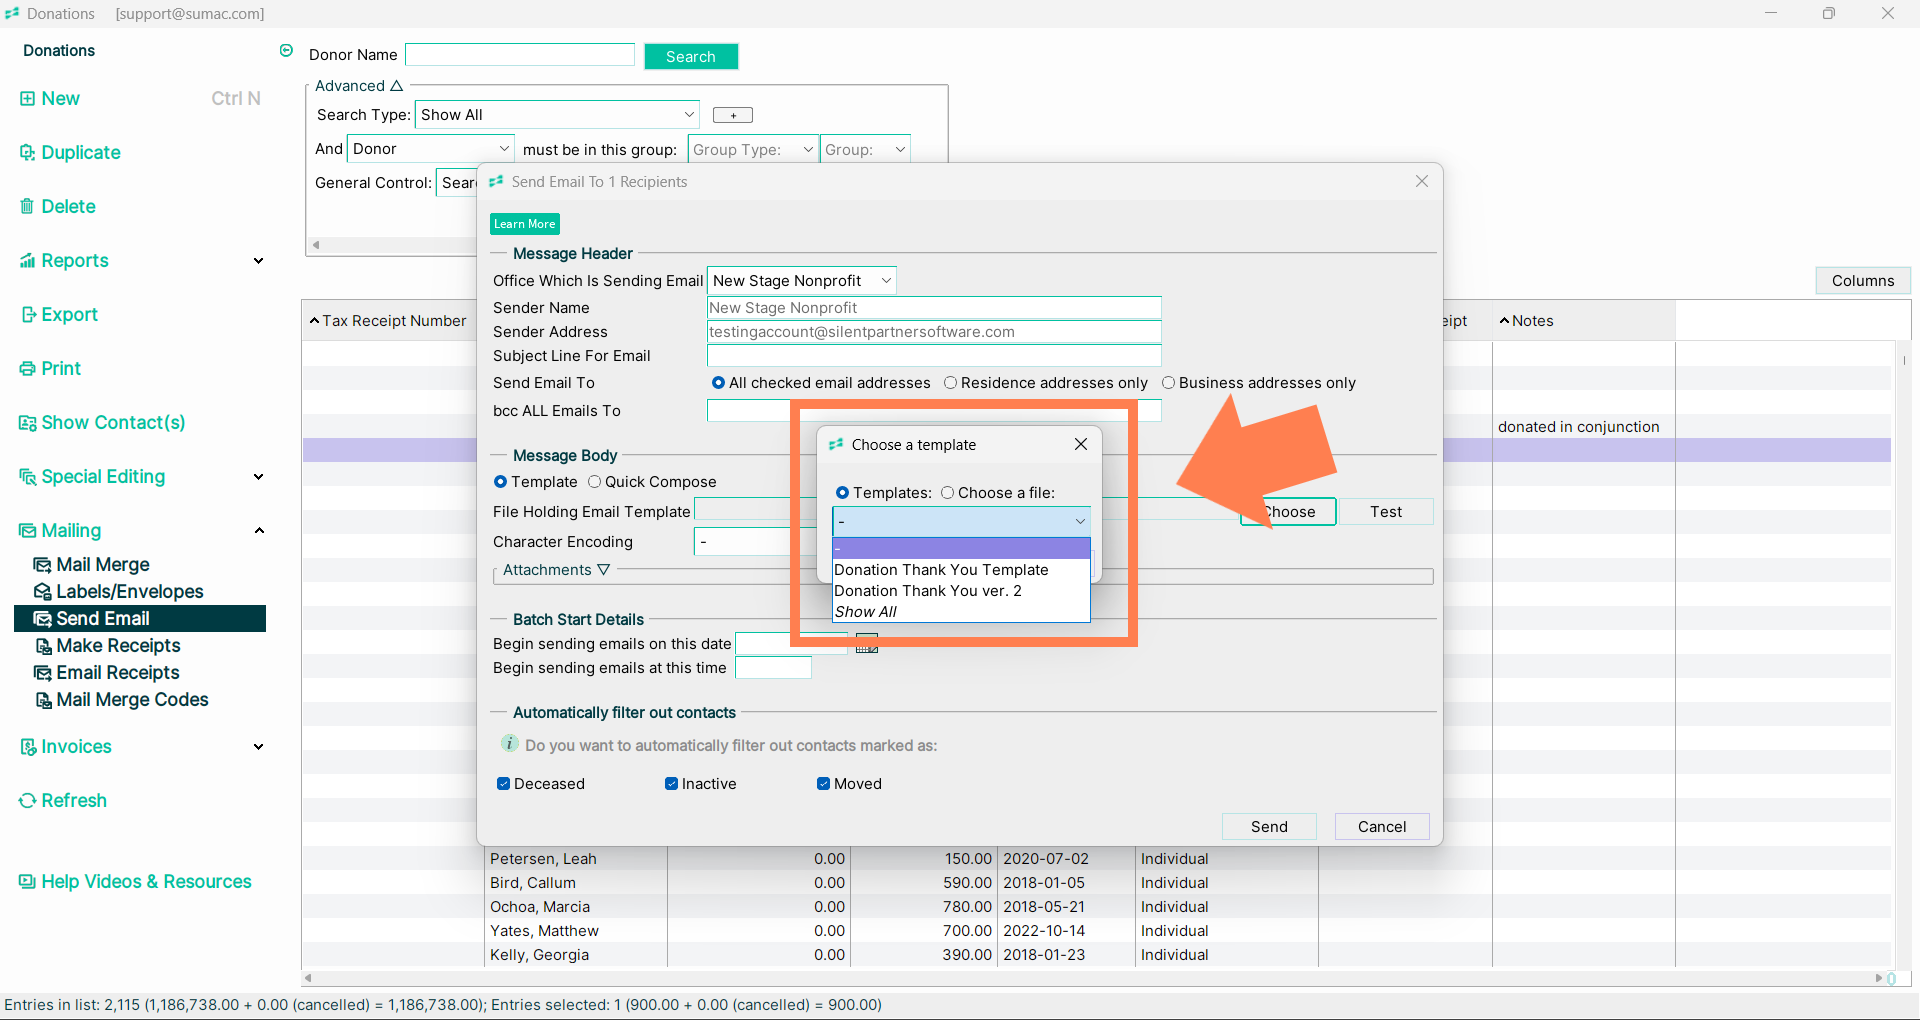Click the Delete trash icon
Viewport: 1920px width, 1020px height.
[27, 207]
